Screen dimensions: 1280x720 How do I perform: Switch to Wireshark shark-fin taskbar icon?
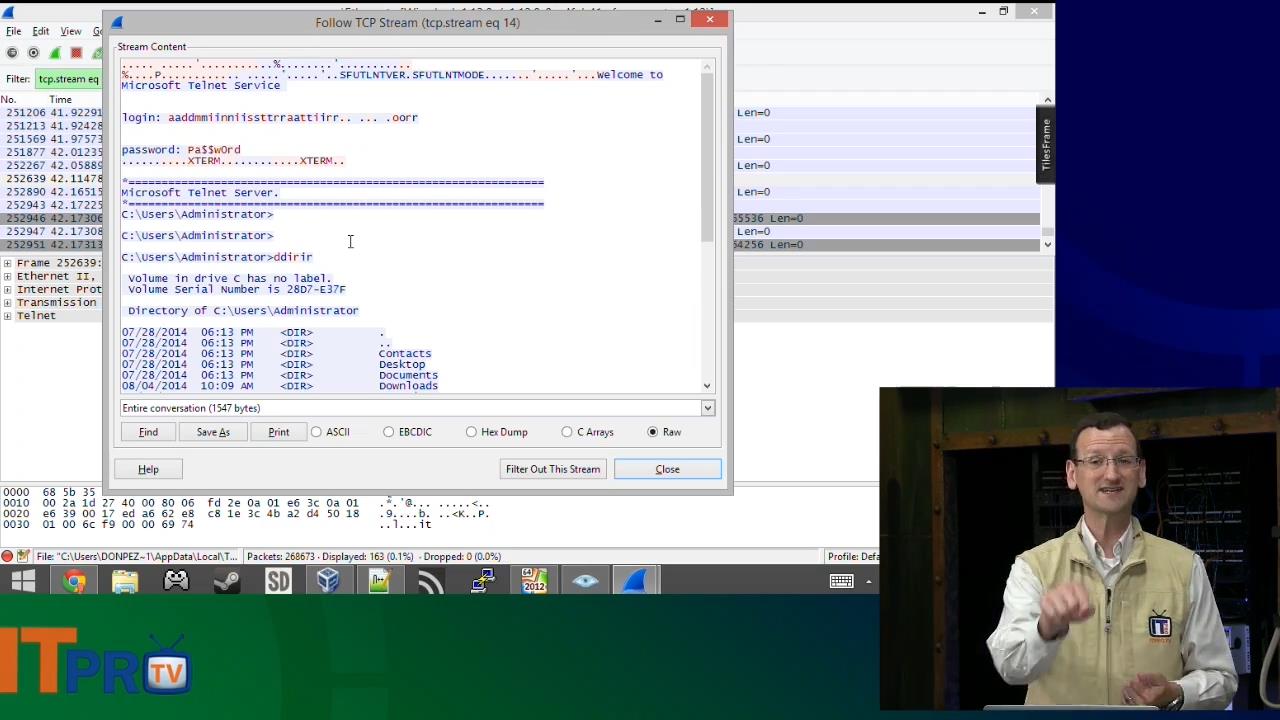pyautogui.click(x=636, y=581)
